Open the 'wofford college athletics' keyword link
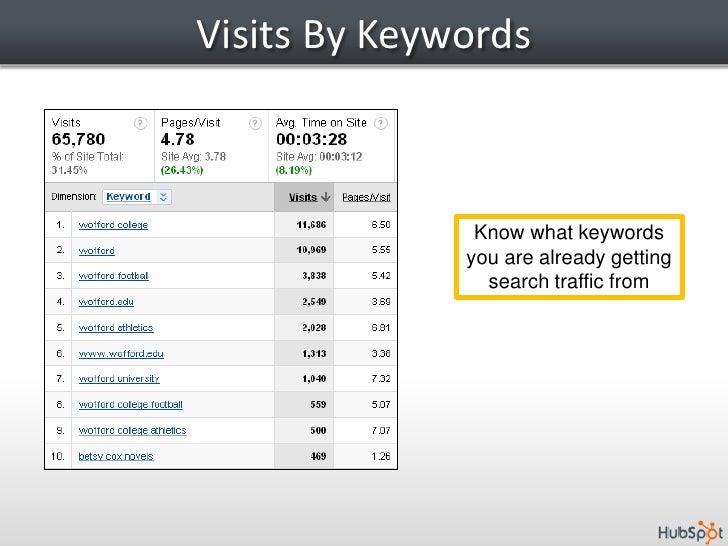The height and width of the screenshot is (546, 728). pyautogui.click(x=133, y=431)
